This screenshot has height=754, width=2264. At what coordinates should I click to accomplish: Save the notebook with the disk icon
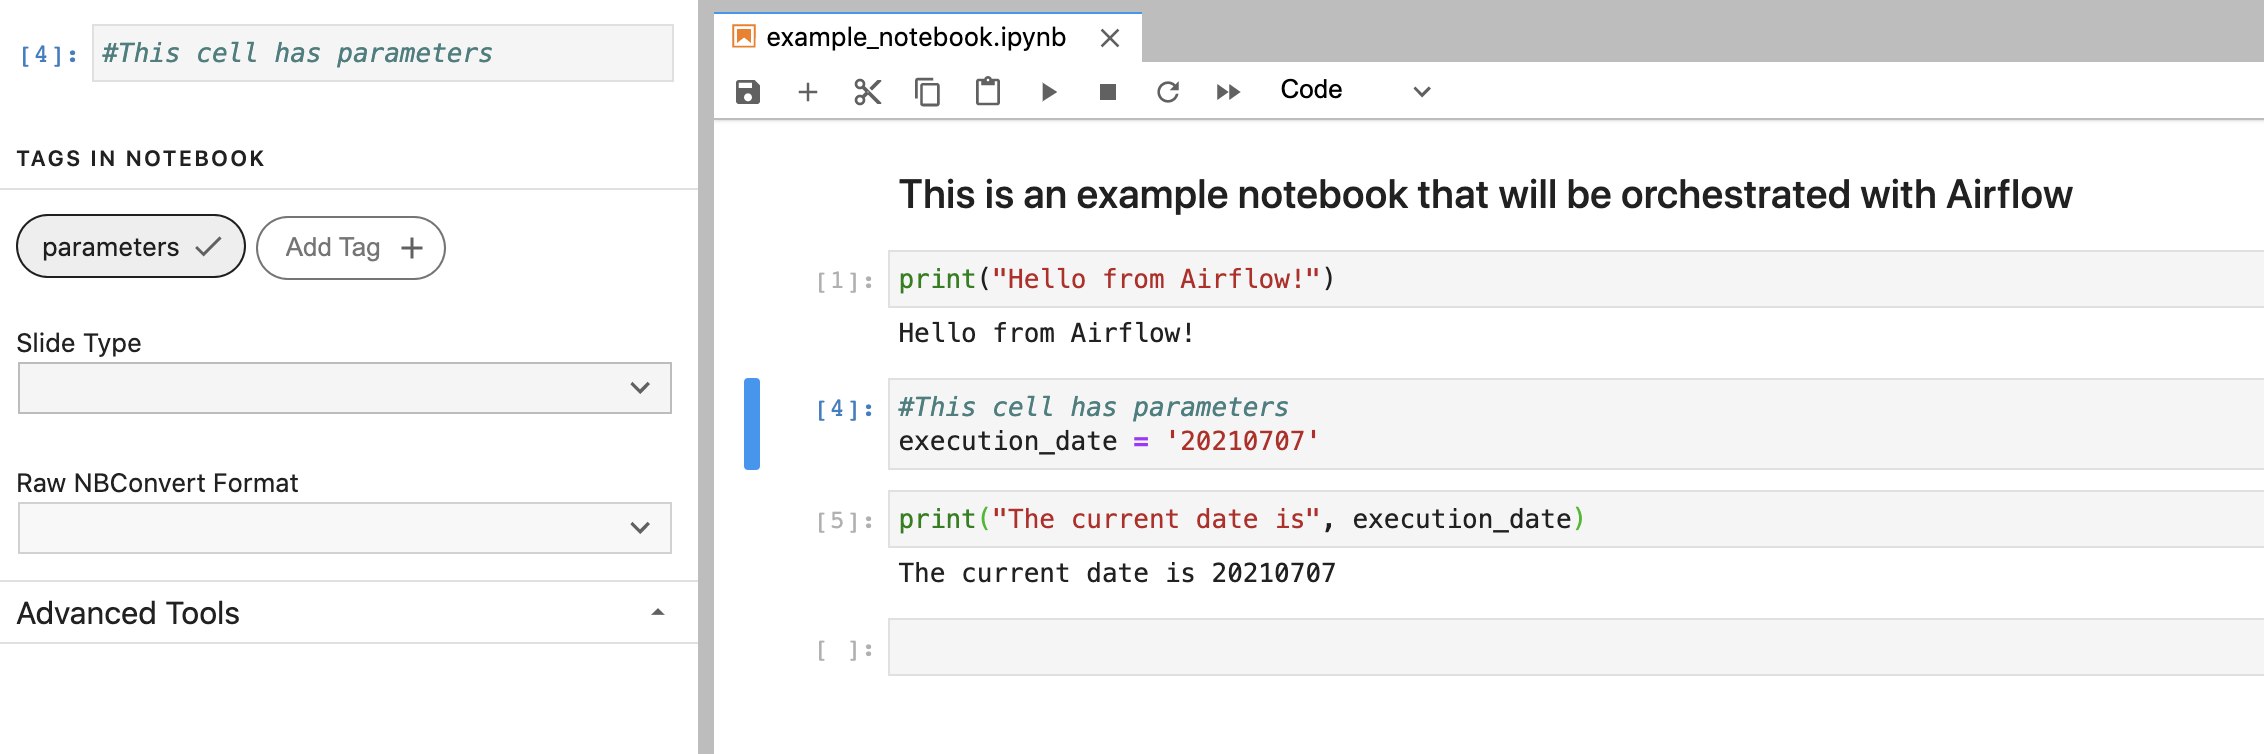(x=747, y=92)
